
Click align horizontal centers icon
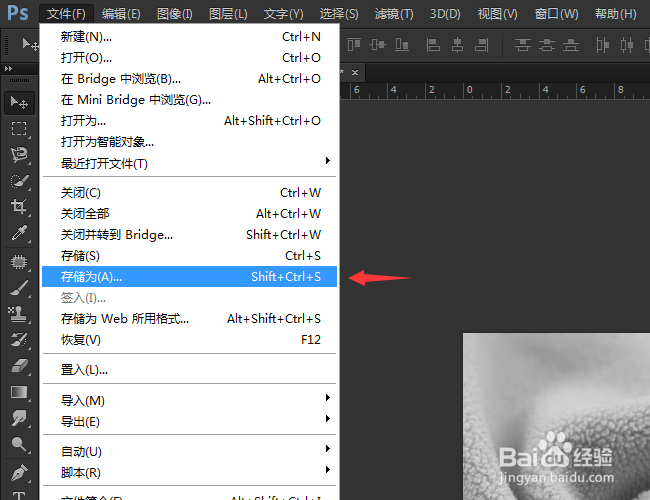click(457, 44)
